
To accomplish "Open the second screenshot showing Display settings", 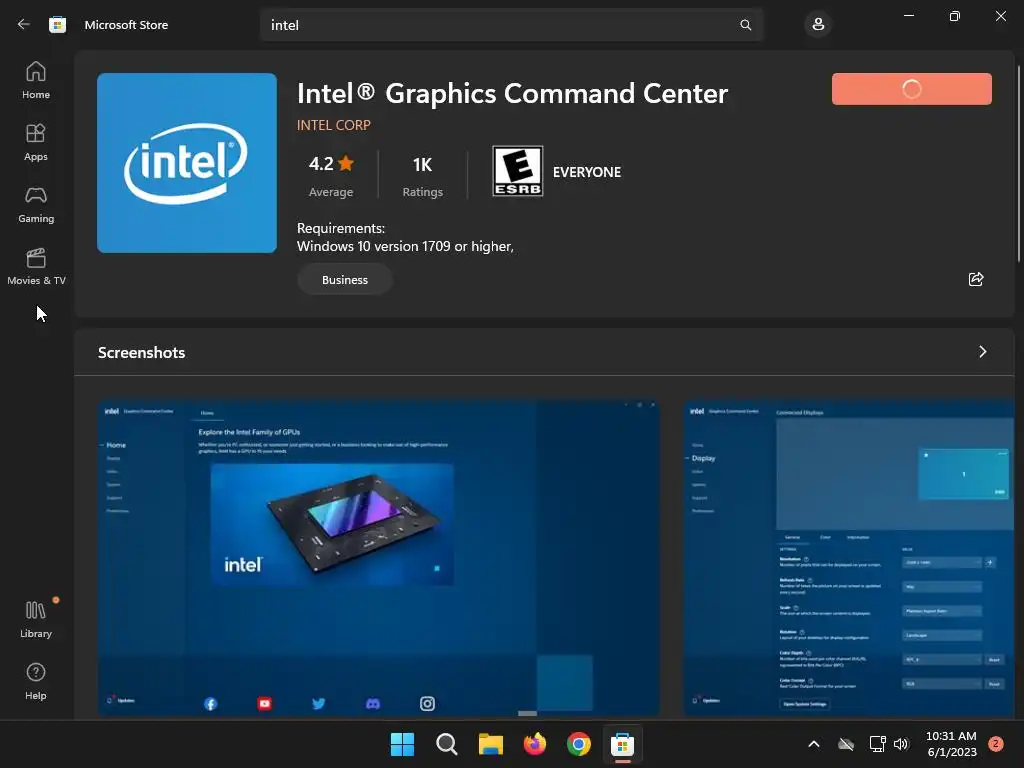I will (849, 558).
